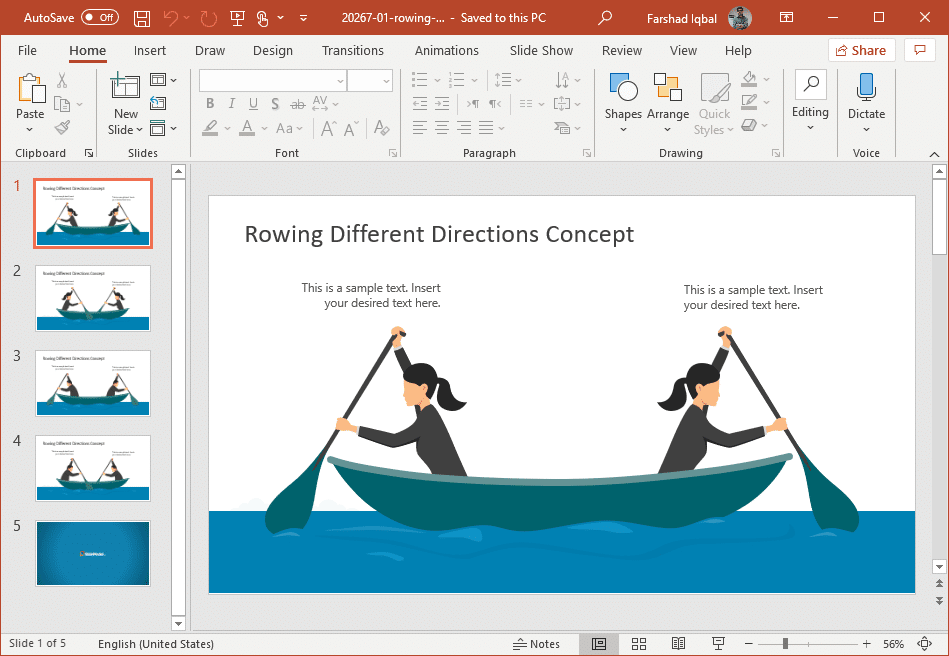Viewport: 949px width, 656px height.
Task: Open the Transitions ribbon tab
Action: 352,51
